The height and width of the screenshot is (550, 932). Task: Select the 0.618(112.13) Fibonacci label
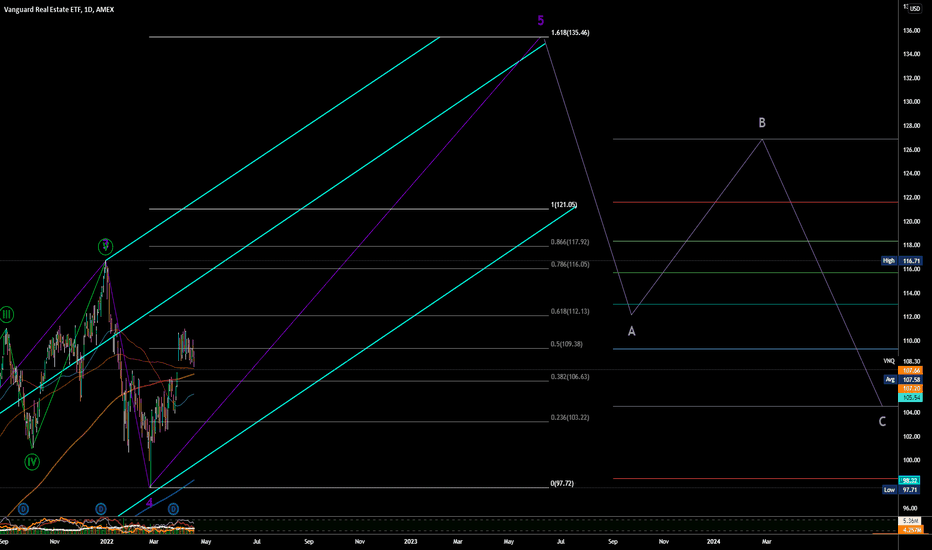coord(569,312)
